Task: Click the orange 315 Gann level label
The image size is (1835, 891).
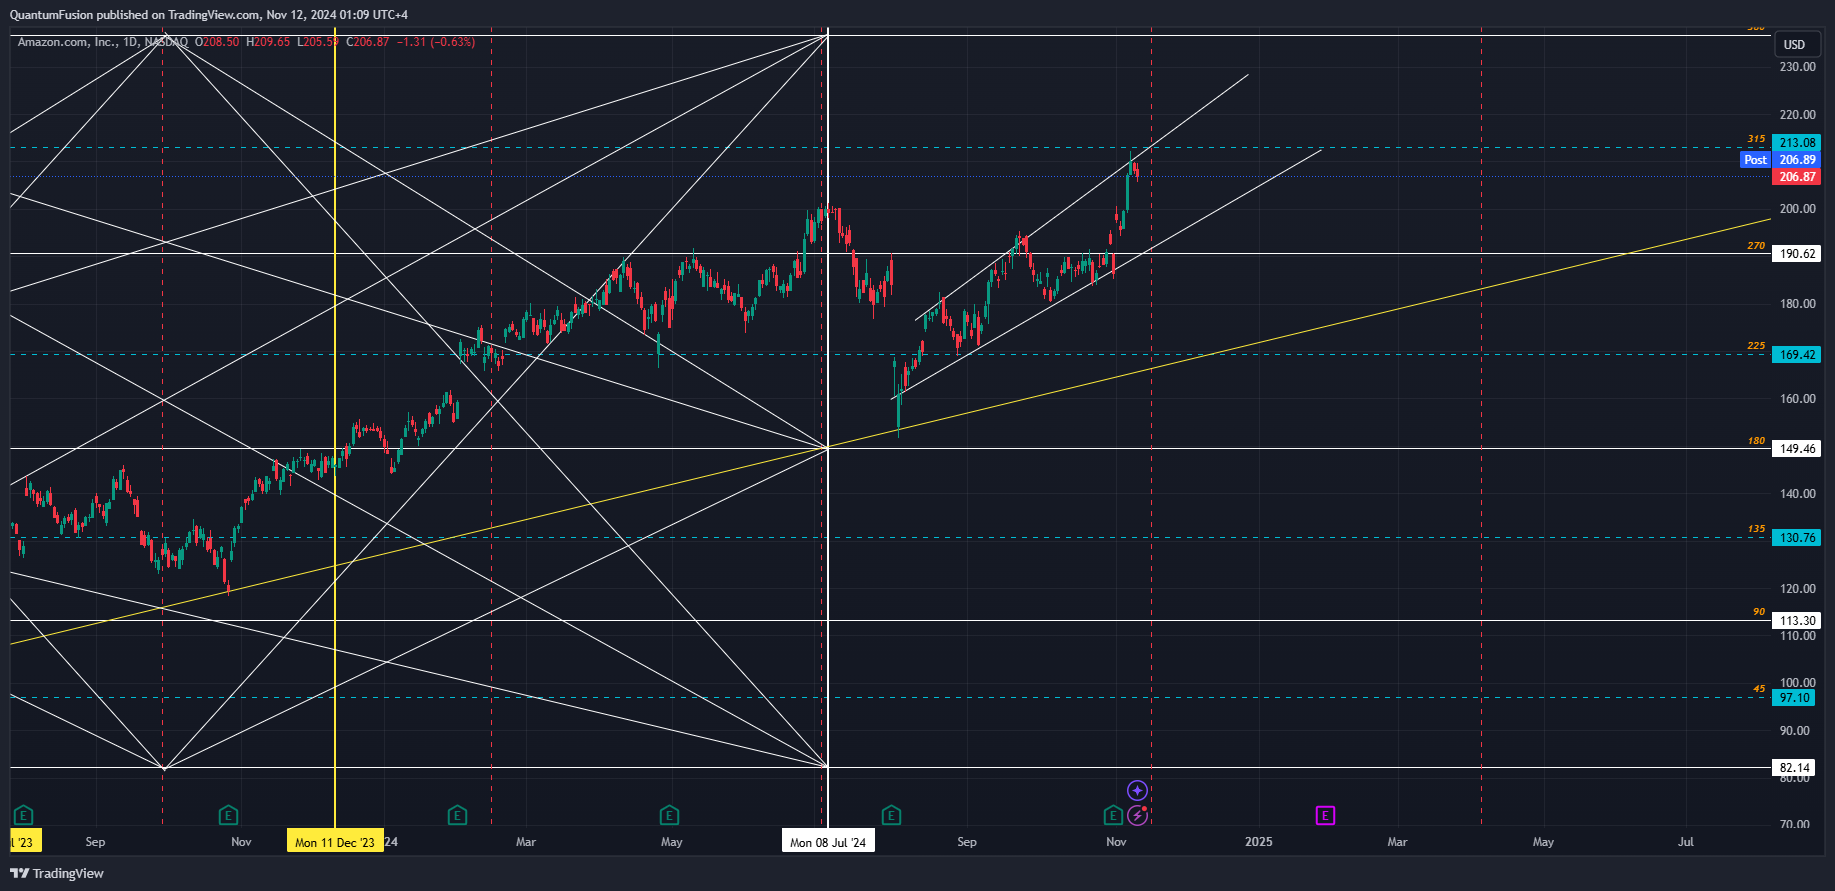Action: [1756, 139]
